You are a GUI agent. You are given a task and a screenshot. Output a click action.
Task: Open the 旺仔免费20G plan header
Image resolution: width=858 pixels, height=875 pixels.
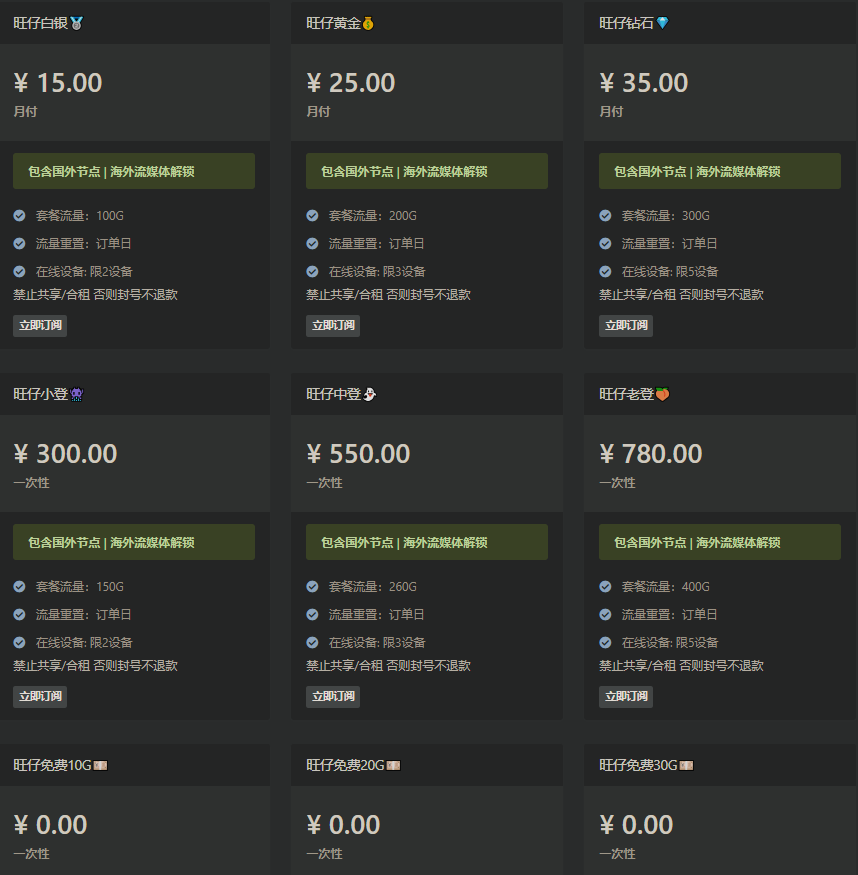[427, 765]
